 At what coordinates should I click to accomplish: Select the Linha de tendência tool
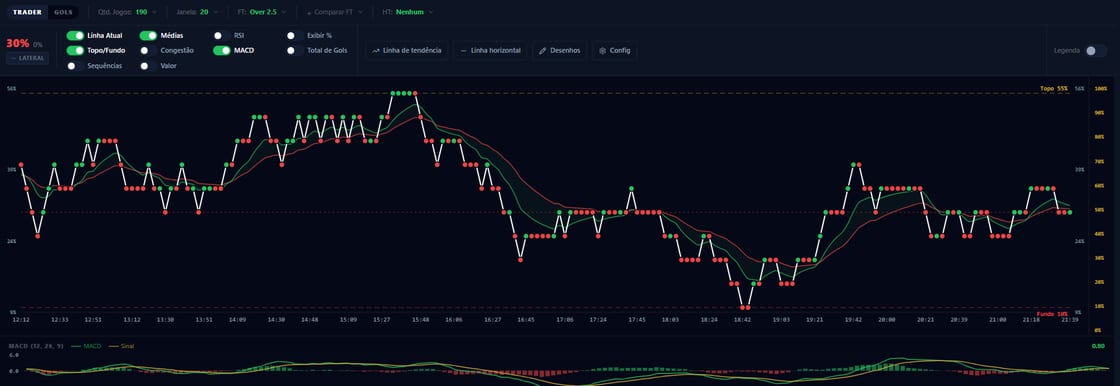click(406, 51)
